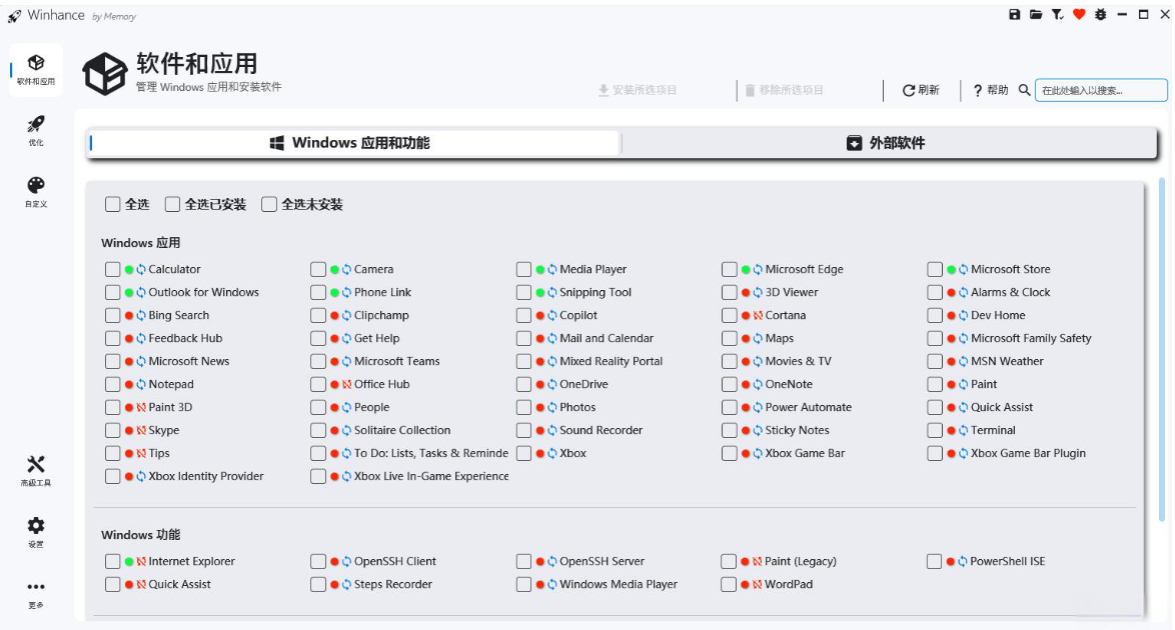Image resolution: width=1175 pixels, height=630 pixels.
Task: Click the bug report icon
Action: pos(1100,15)
